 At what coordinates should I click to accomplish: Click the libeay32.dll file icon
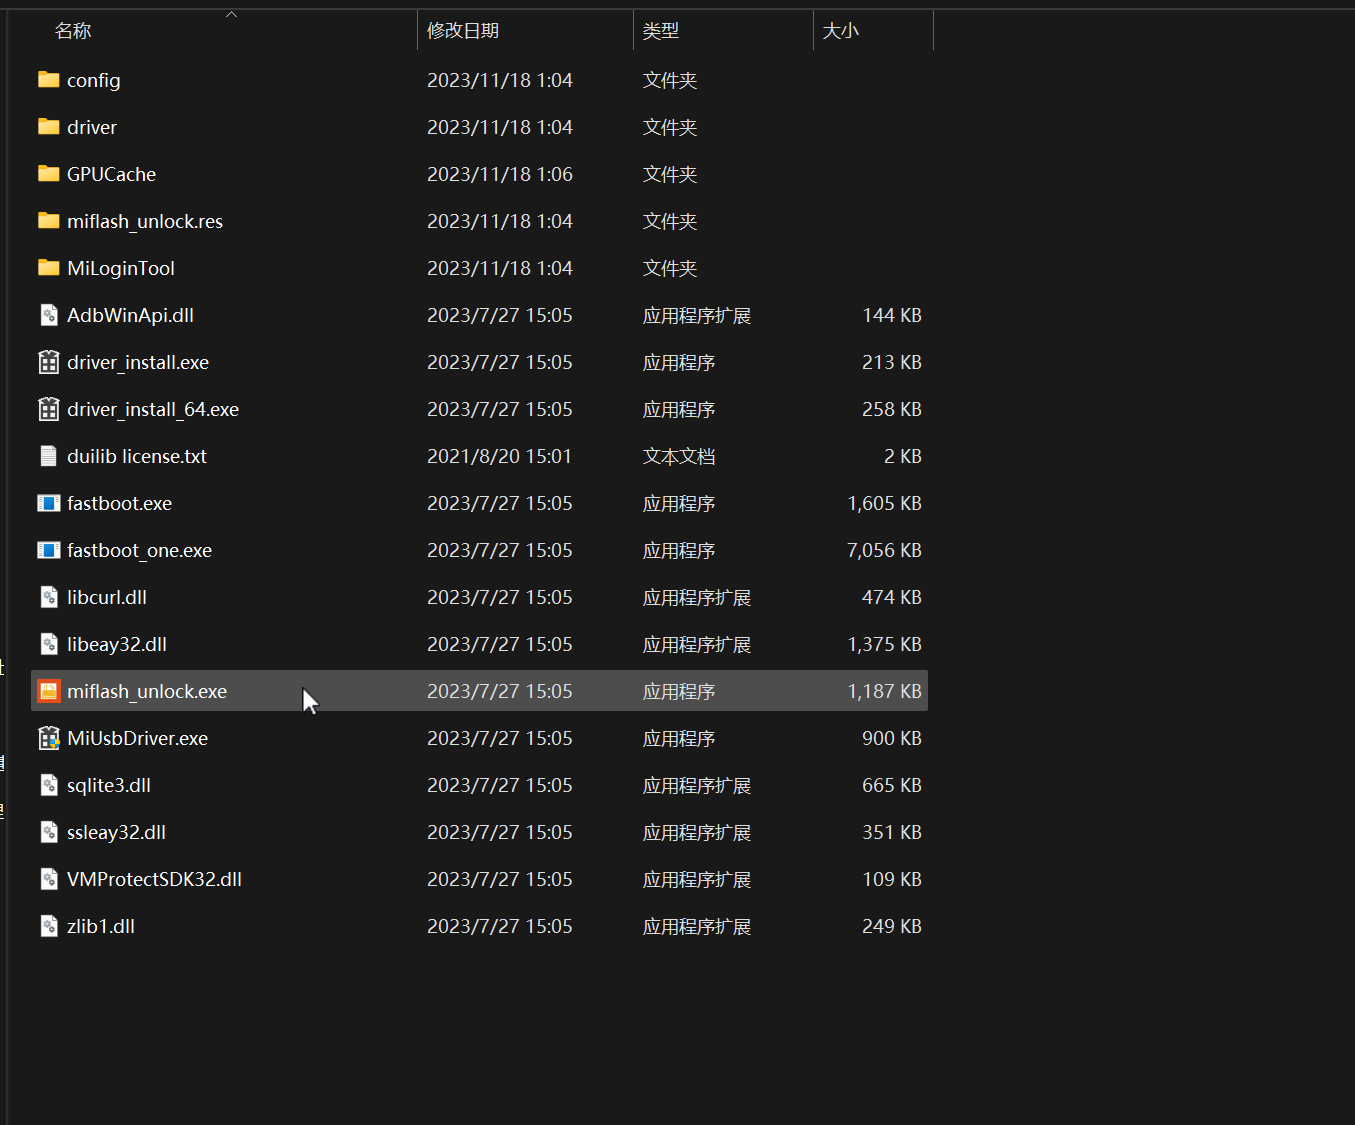point(48,644)
